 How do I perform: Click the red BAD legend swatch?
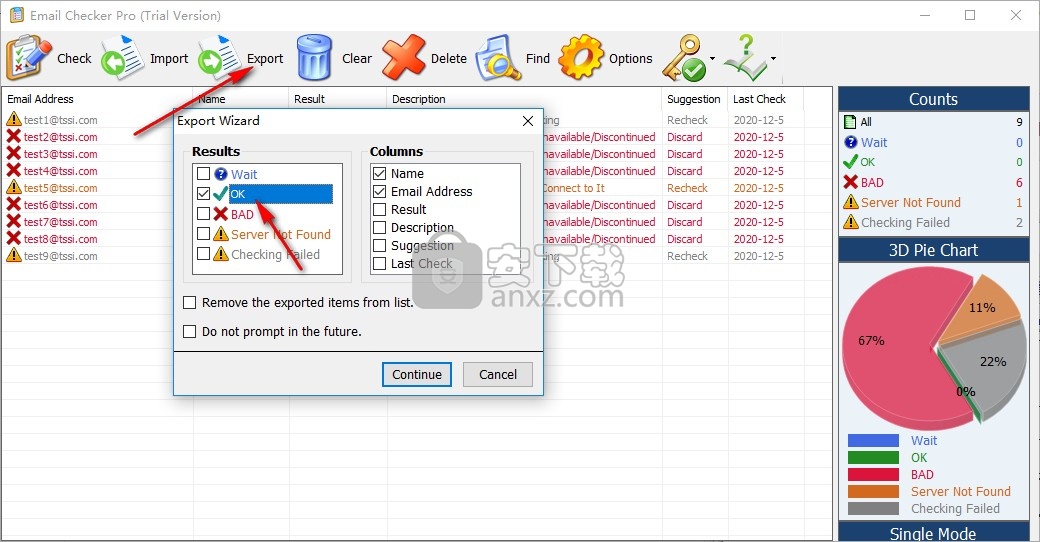[x=873, y=474]
